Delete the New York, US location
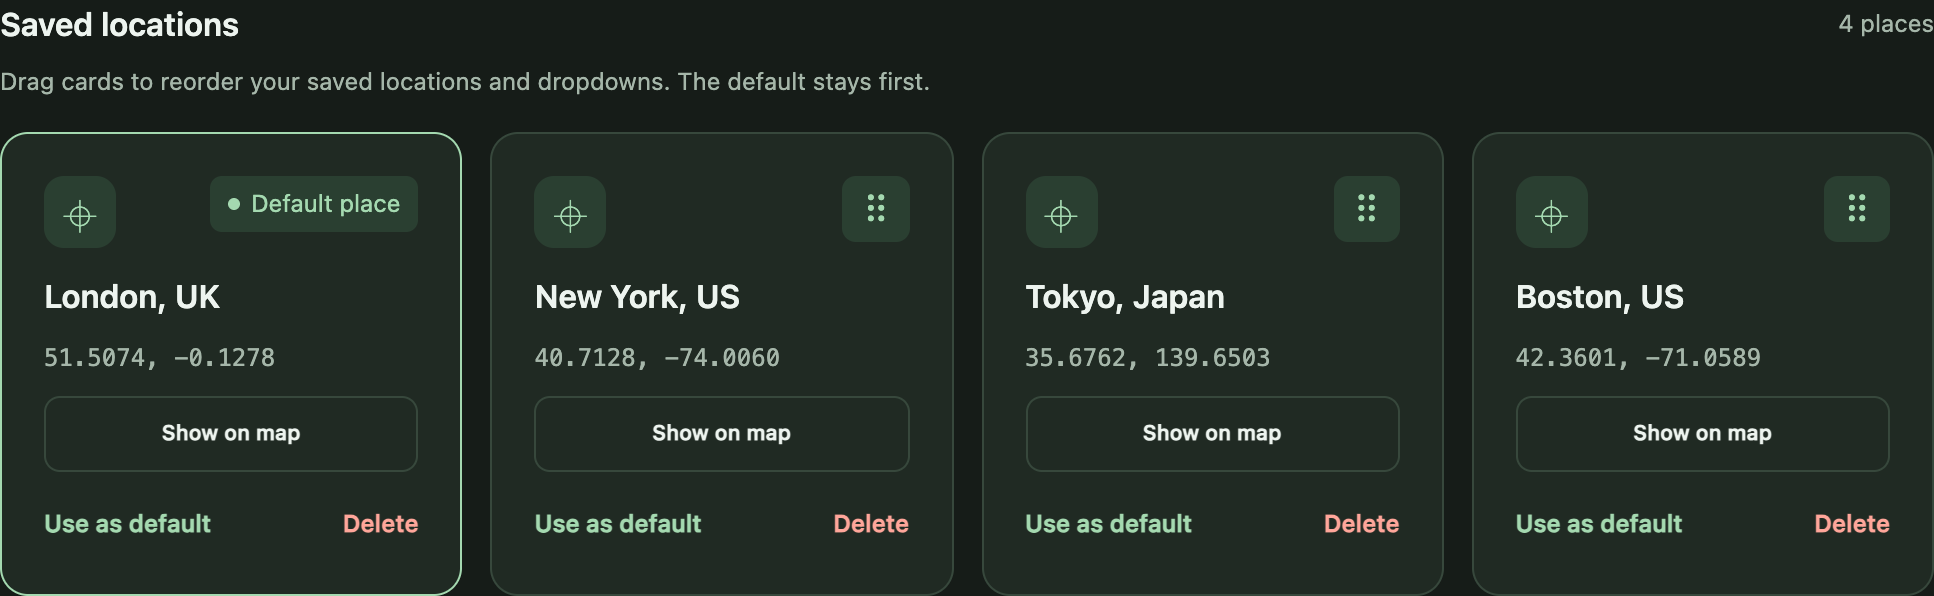 click(x=871, y=524)
